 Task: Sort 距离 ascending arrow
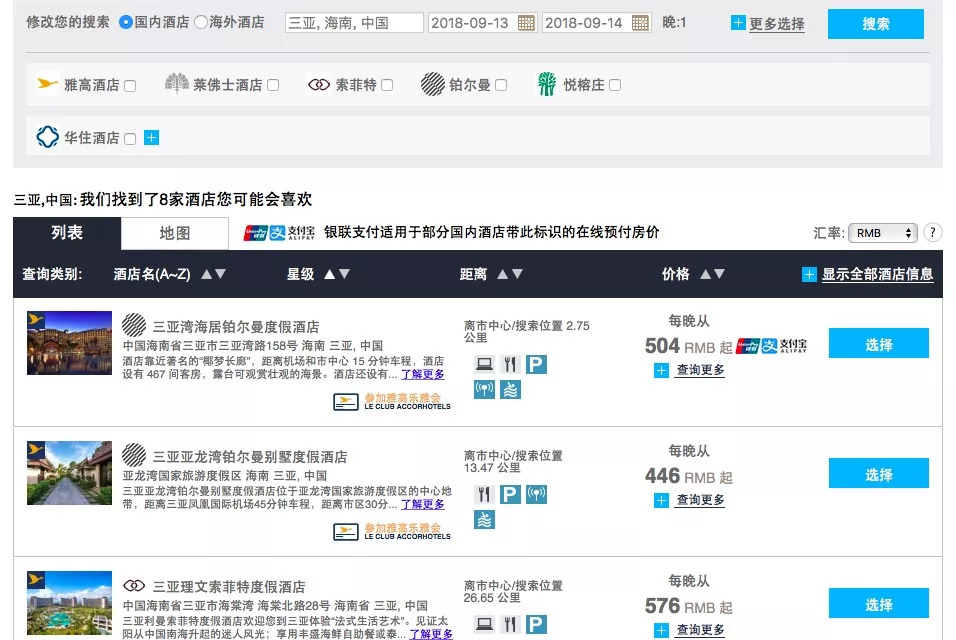click(502, 274)
